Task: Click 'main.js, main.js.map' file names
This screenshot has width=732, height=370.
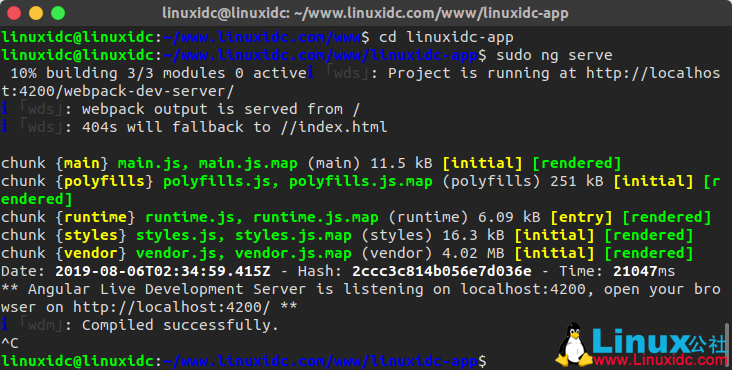Action: coord(208,163)
